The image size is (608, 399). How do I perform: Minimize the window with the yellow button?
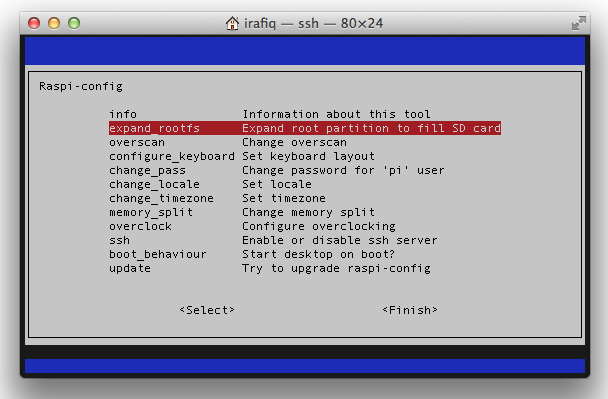54,23
